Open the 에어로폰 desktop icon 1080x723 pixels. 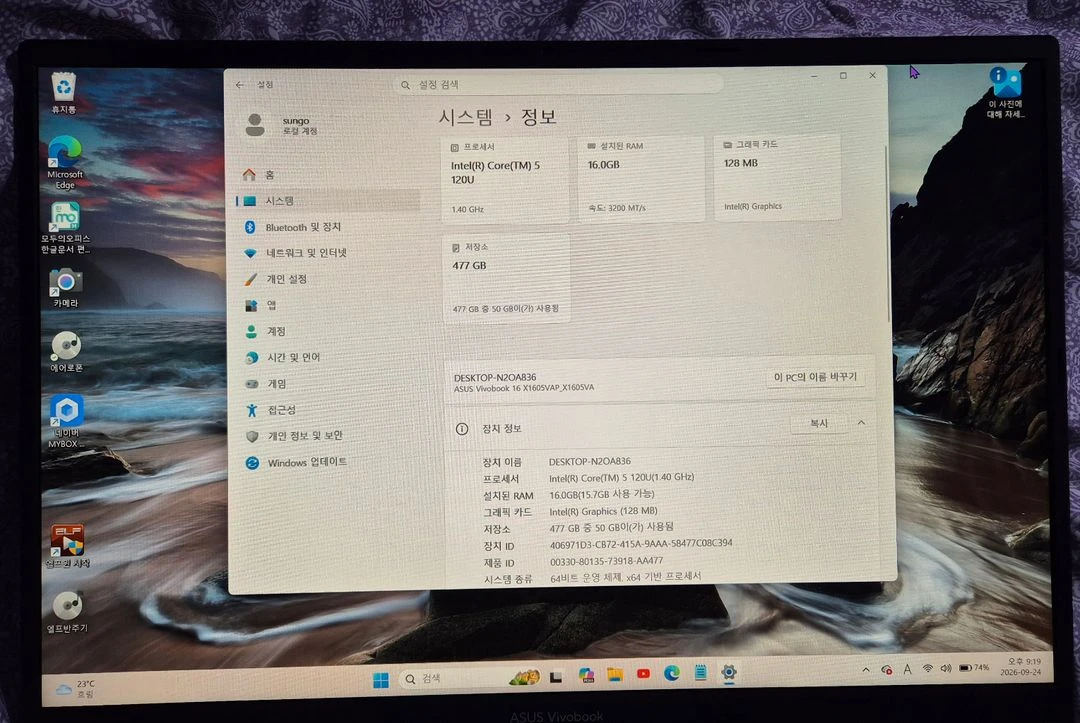pos(66,352)
